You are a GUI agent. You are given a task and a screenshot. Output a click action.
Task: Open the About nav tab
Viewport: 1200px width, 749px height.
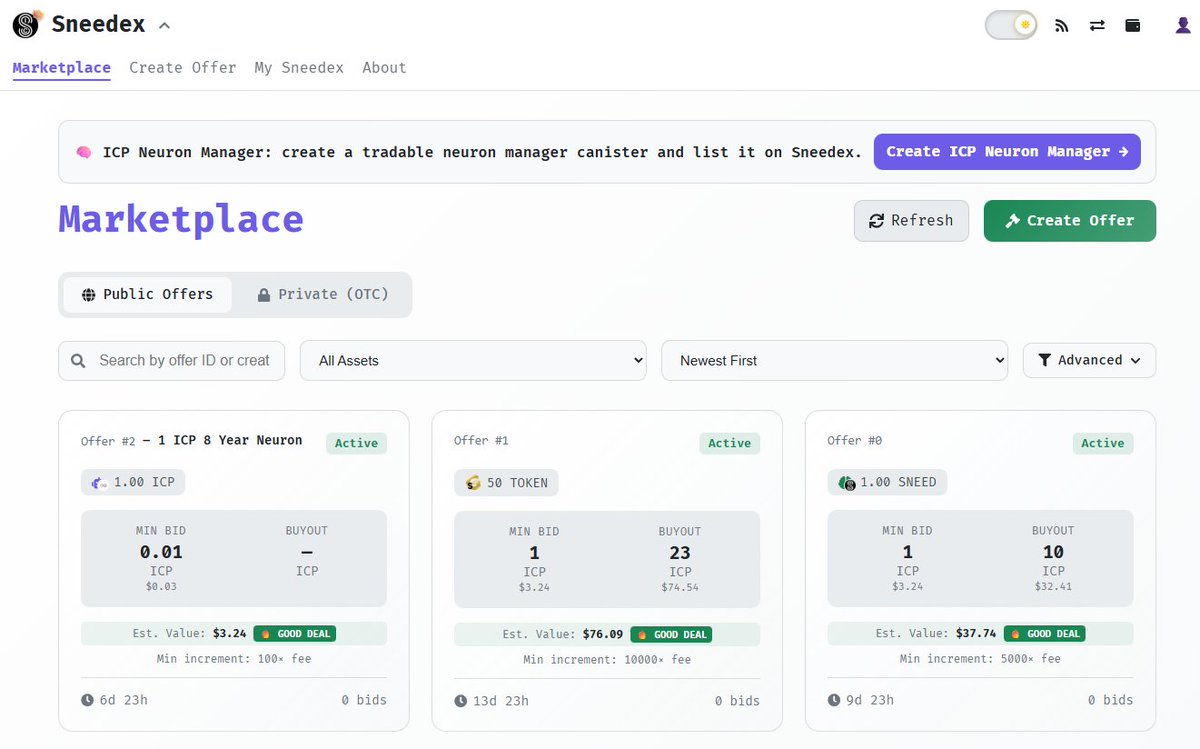(x=384, y=68)
